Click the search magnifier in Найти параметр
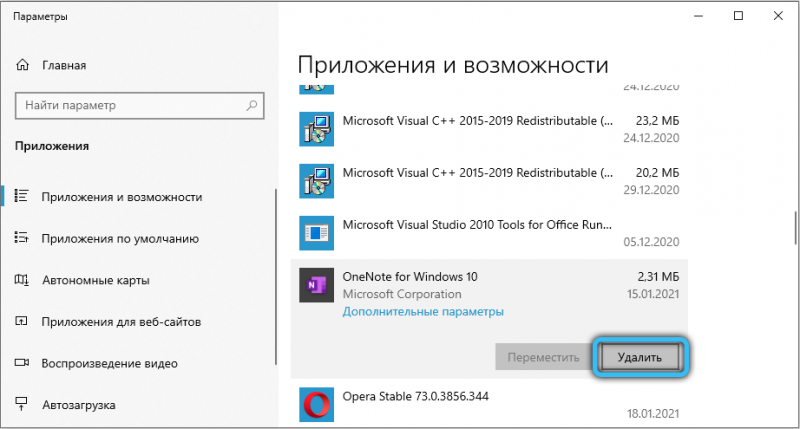Image resolution: width=800 pixels, height=429 pixels. (252, 106)
